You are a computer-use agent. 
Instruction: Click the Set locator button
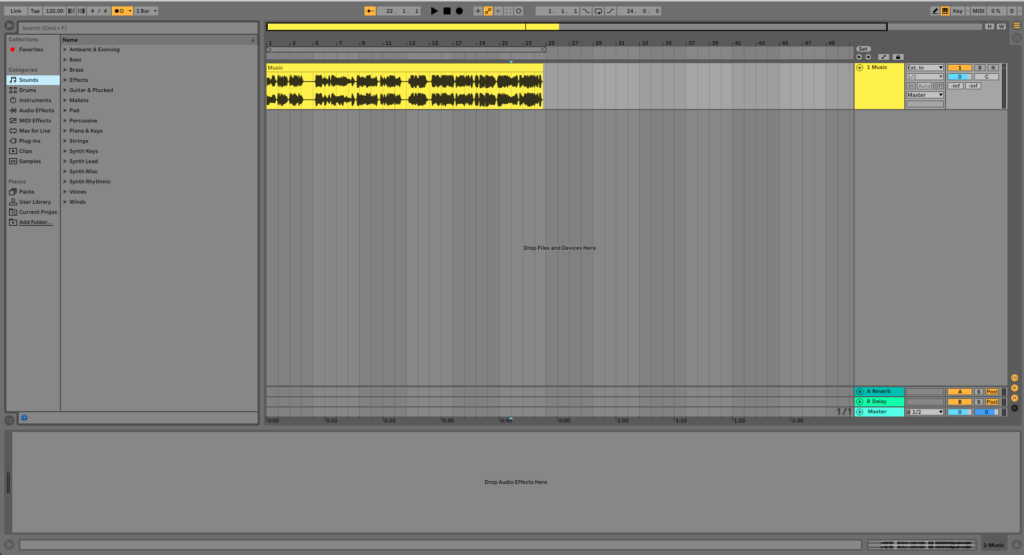[x=863, y=49]
